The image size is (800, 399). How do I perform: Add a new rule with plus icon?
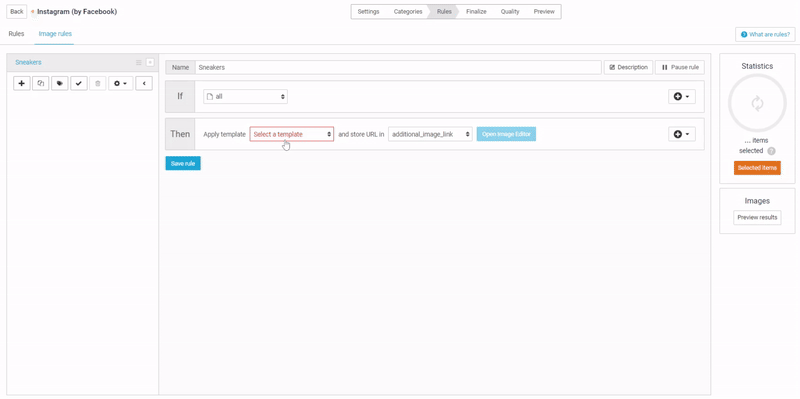(21, 83)
